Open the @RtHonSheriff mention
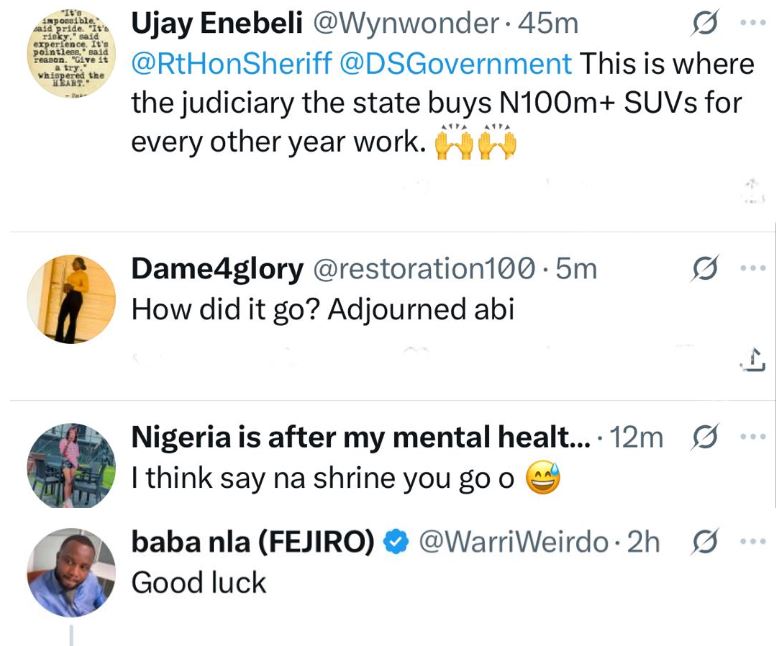The height and width of the screenshot is (646, 776). pos(239,64)
